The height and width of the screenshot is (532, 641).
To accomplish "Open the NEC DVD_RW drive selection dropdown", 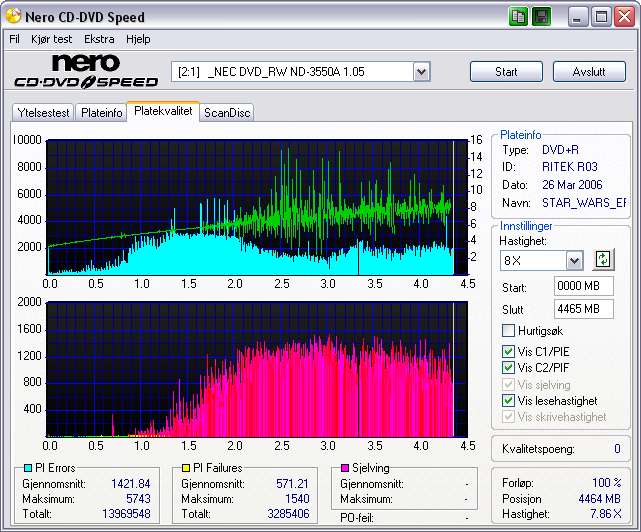I will click(421, 71).
